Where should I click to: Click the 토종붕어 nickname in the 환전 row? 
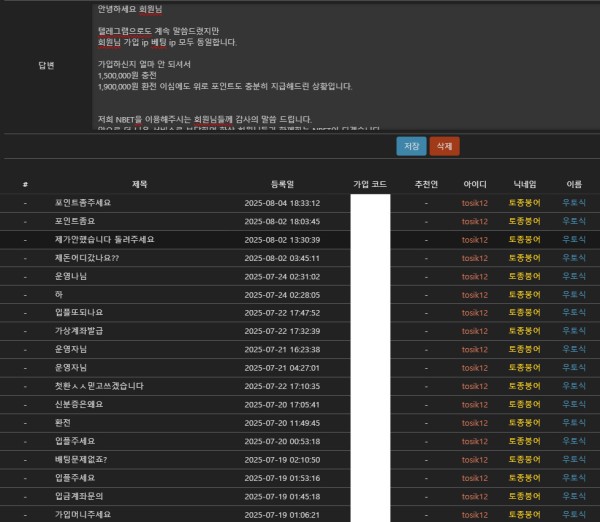tap(524, 423)
